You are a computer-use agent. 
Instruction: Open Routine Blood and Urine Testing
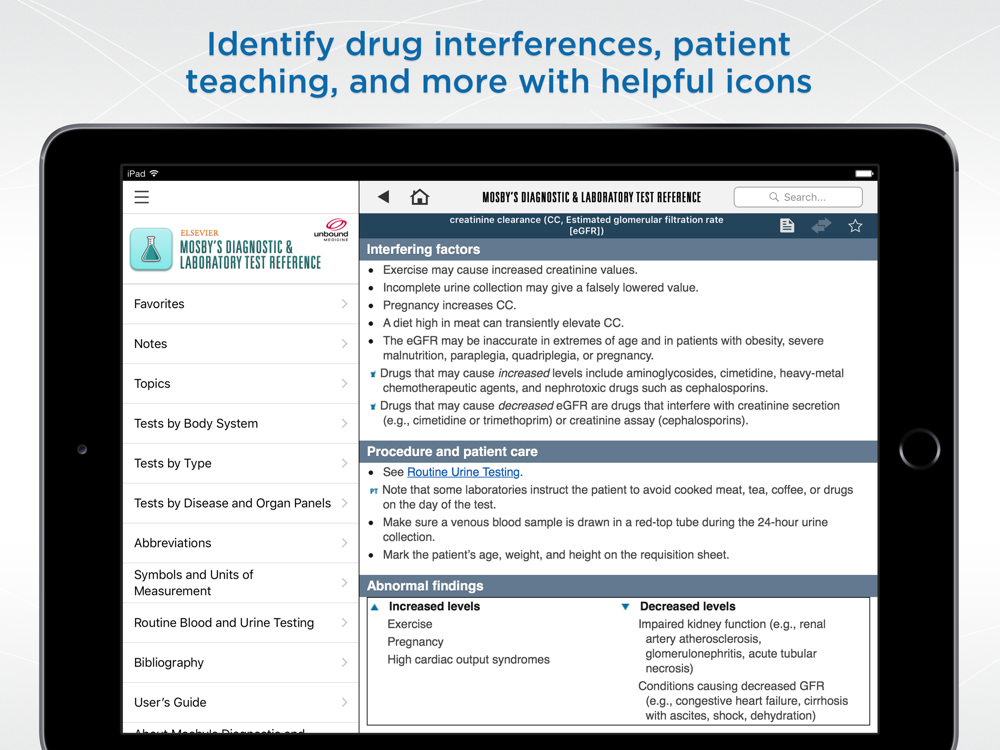240,623
